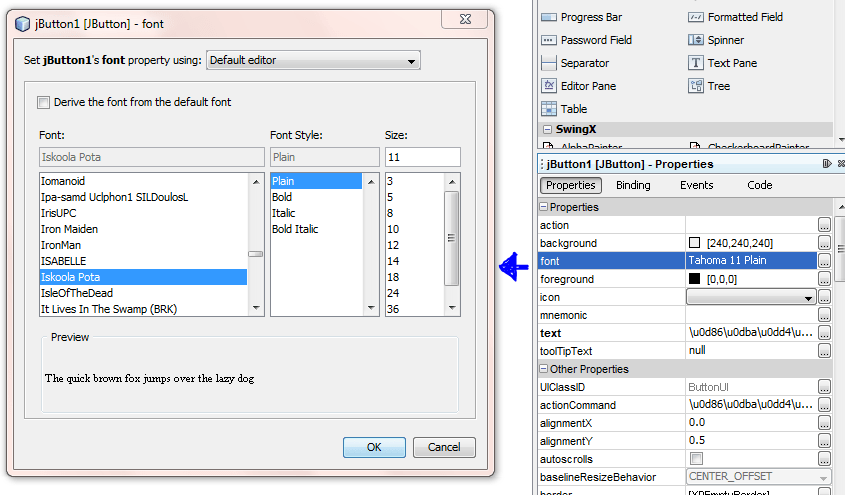
Task: Select Iron Maiden in the font list
Action: click(x=70, y=229)
